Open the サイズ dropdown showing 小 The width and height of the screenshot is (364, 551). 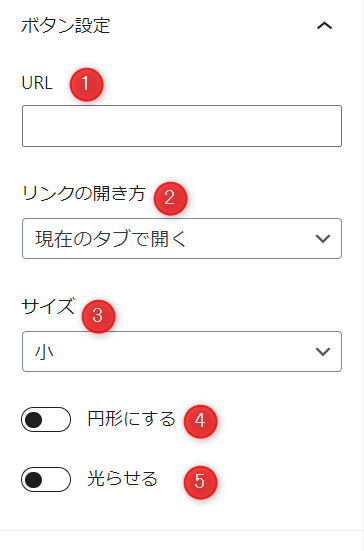pyautogui.click(x=182, y=351)
